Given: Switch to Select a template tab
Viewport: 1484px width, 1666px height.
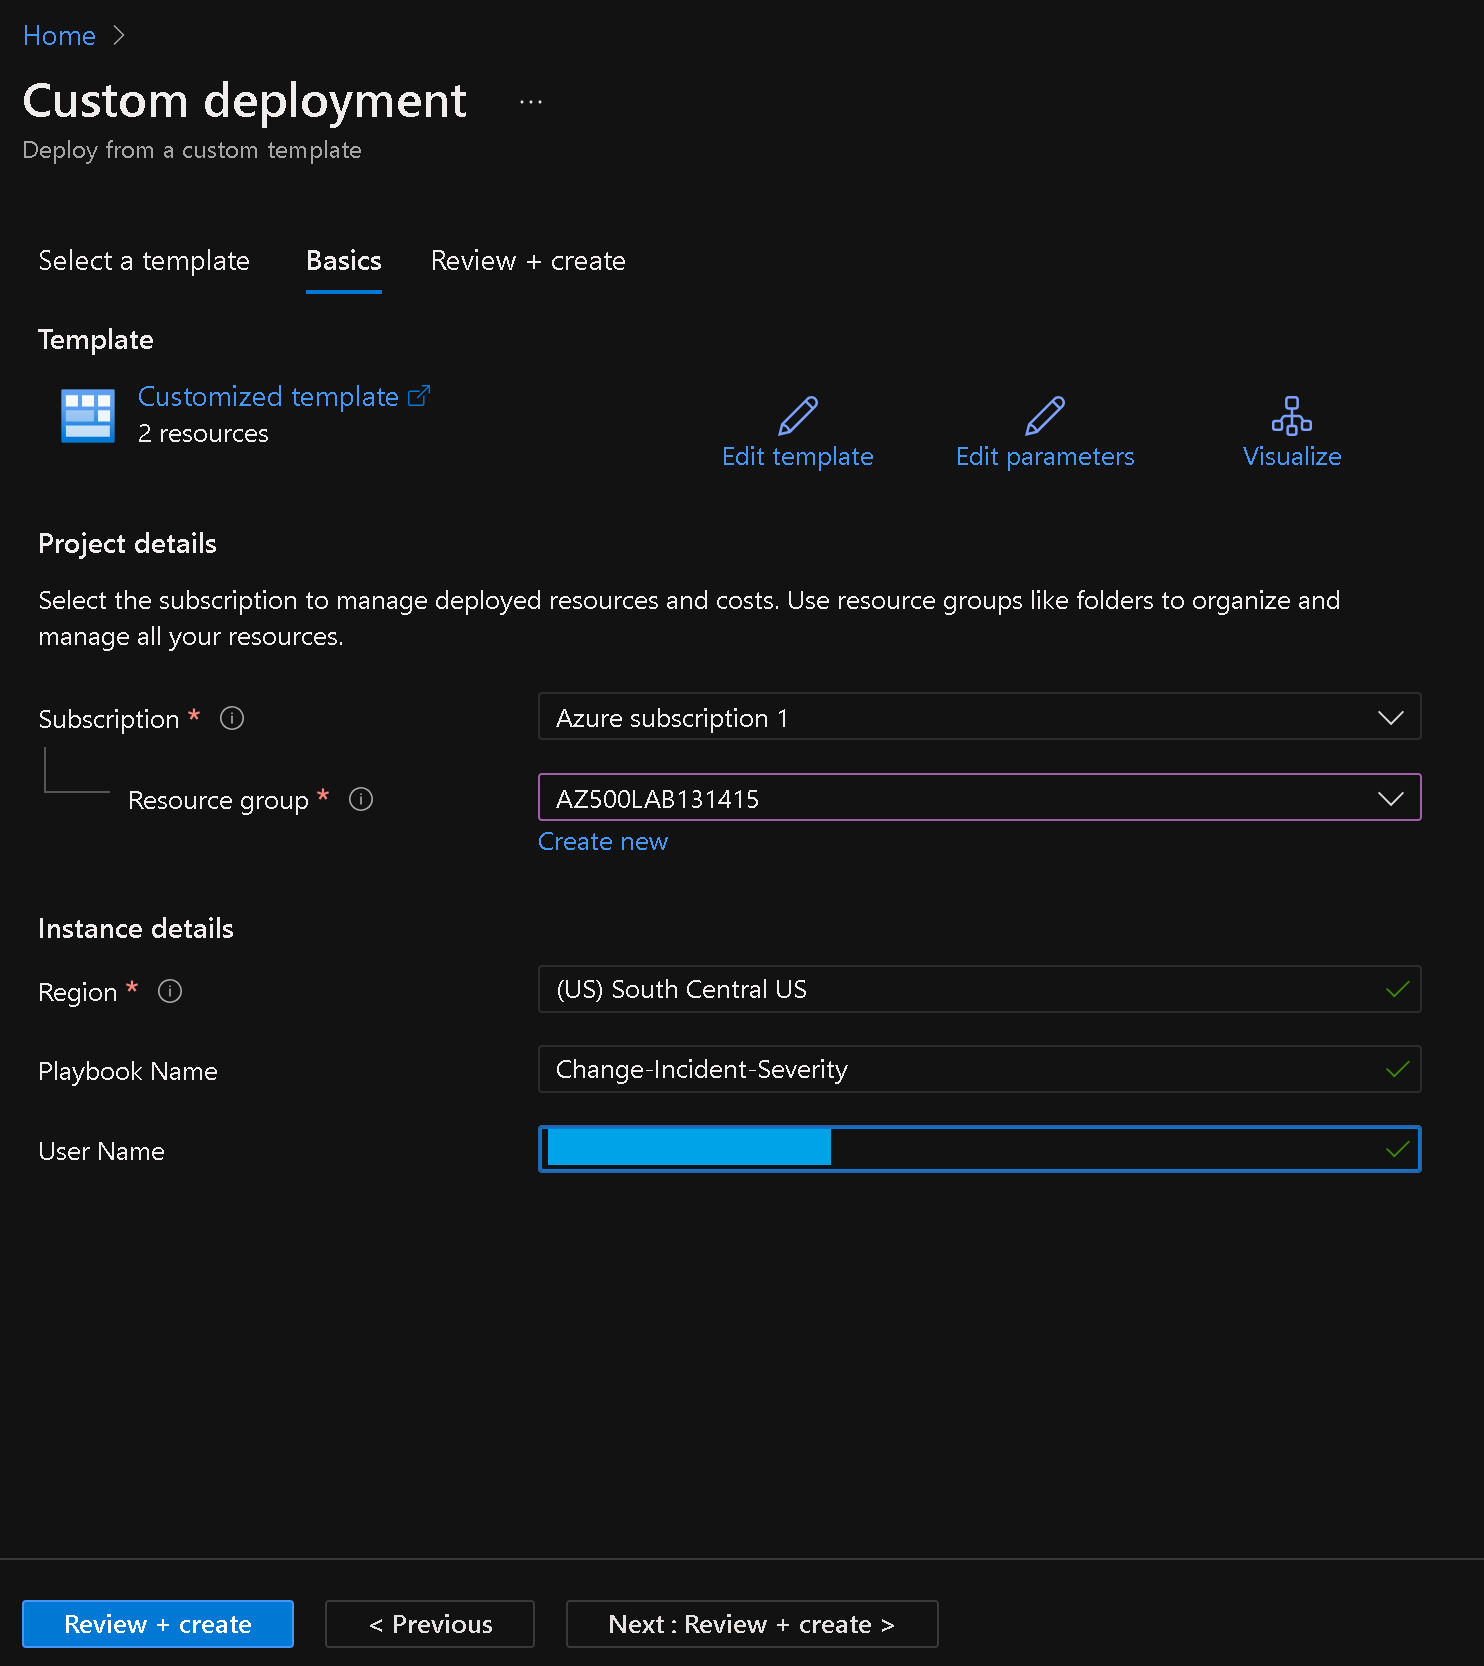Looking at the screenshot, I should point(144,261).
